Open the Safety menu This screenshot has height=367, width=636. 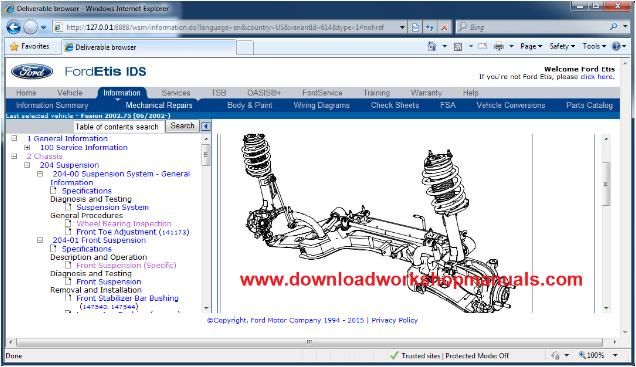562,47
